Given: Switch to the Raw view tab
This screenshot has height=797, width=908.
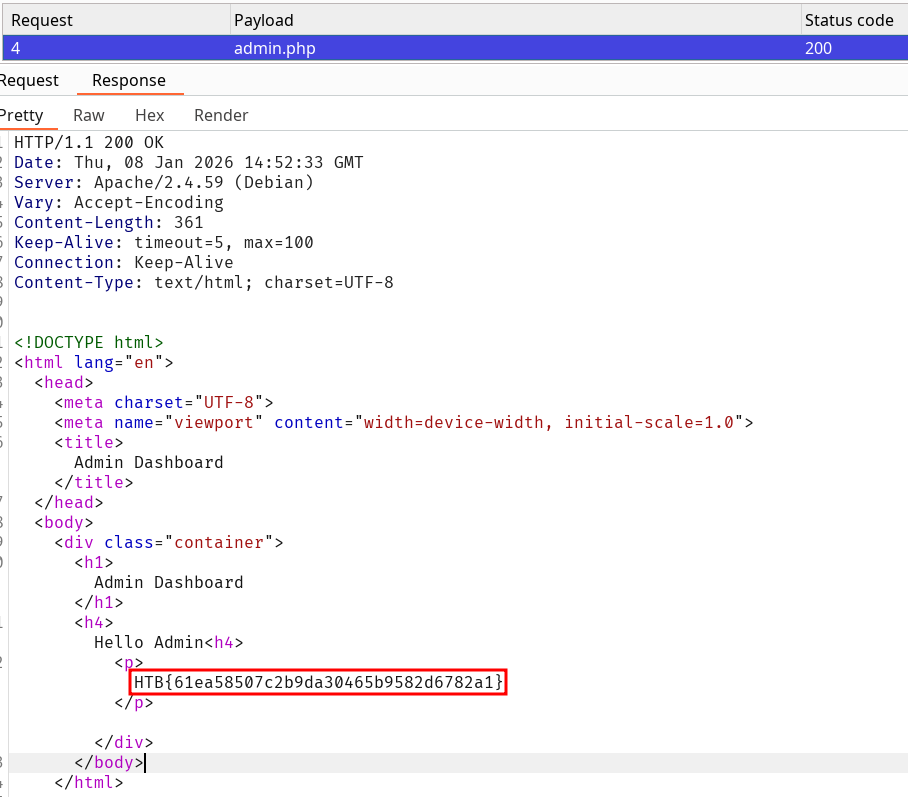Looking at the screenshot, I should click(89, 115).
